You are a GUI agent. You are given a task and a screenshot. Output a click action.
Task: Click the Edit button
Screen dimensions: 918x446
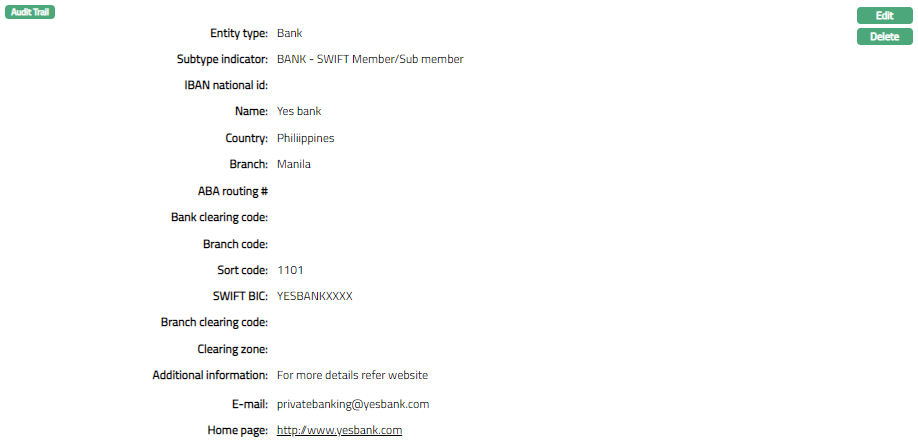tap(884, 16)
